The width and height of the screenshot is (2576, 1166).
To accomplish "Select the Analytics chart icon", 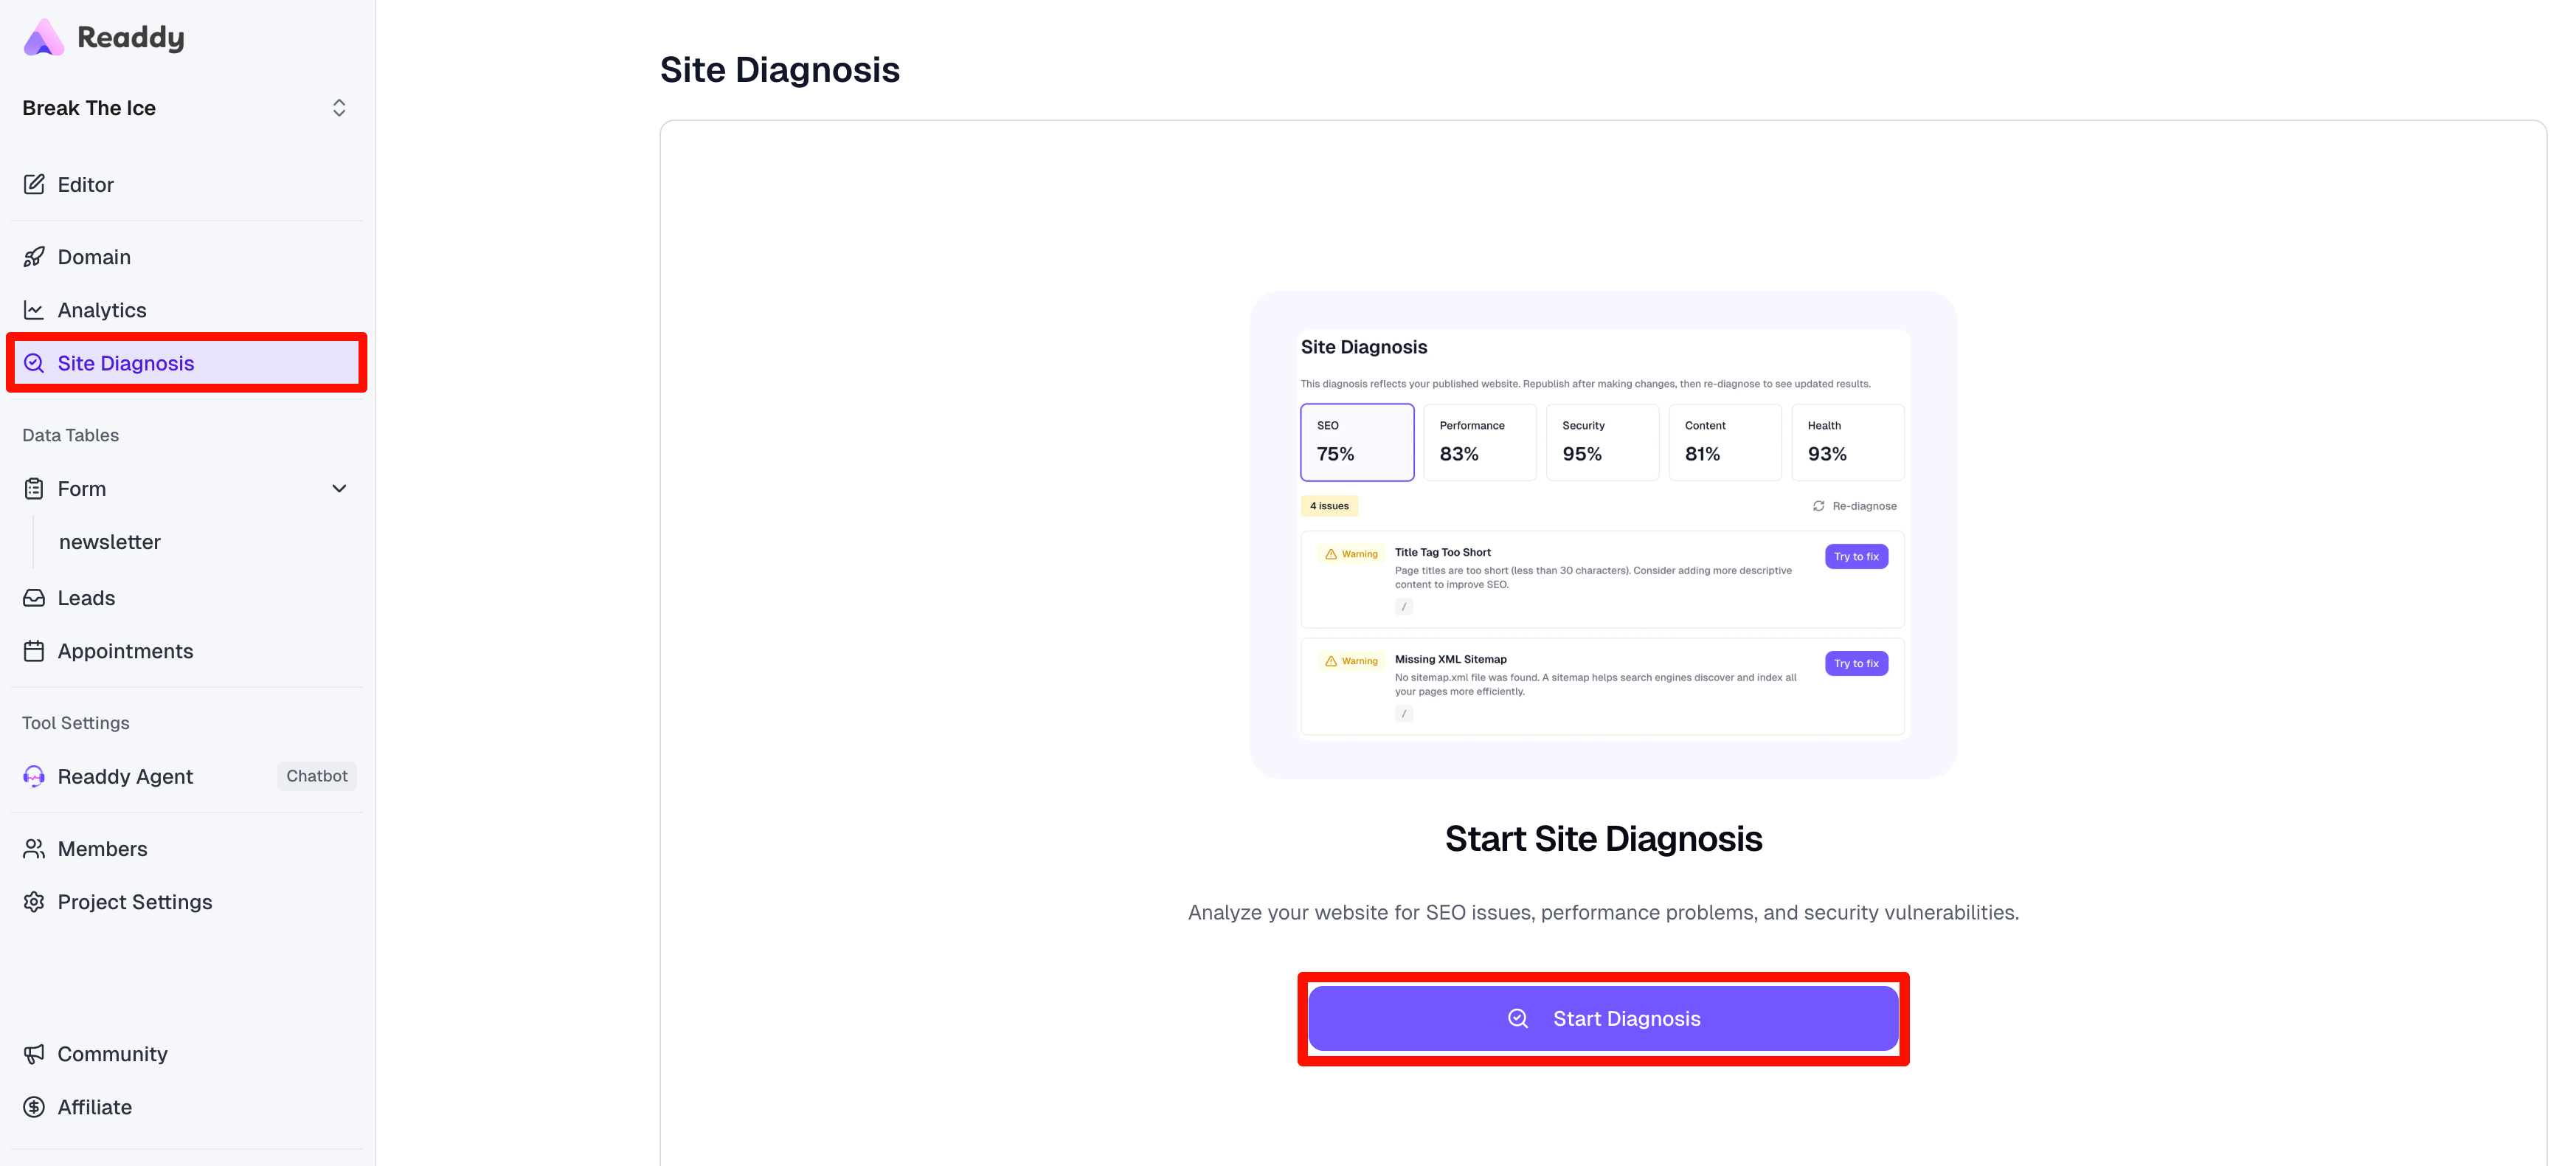I will [34, 310].
